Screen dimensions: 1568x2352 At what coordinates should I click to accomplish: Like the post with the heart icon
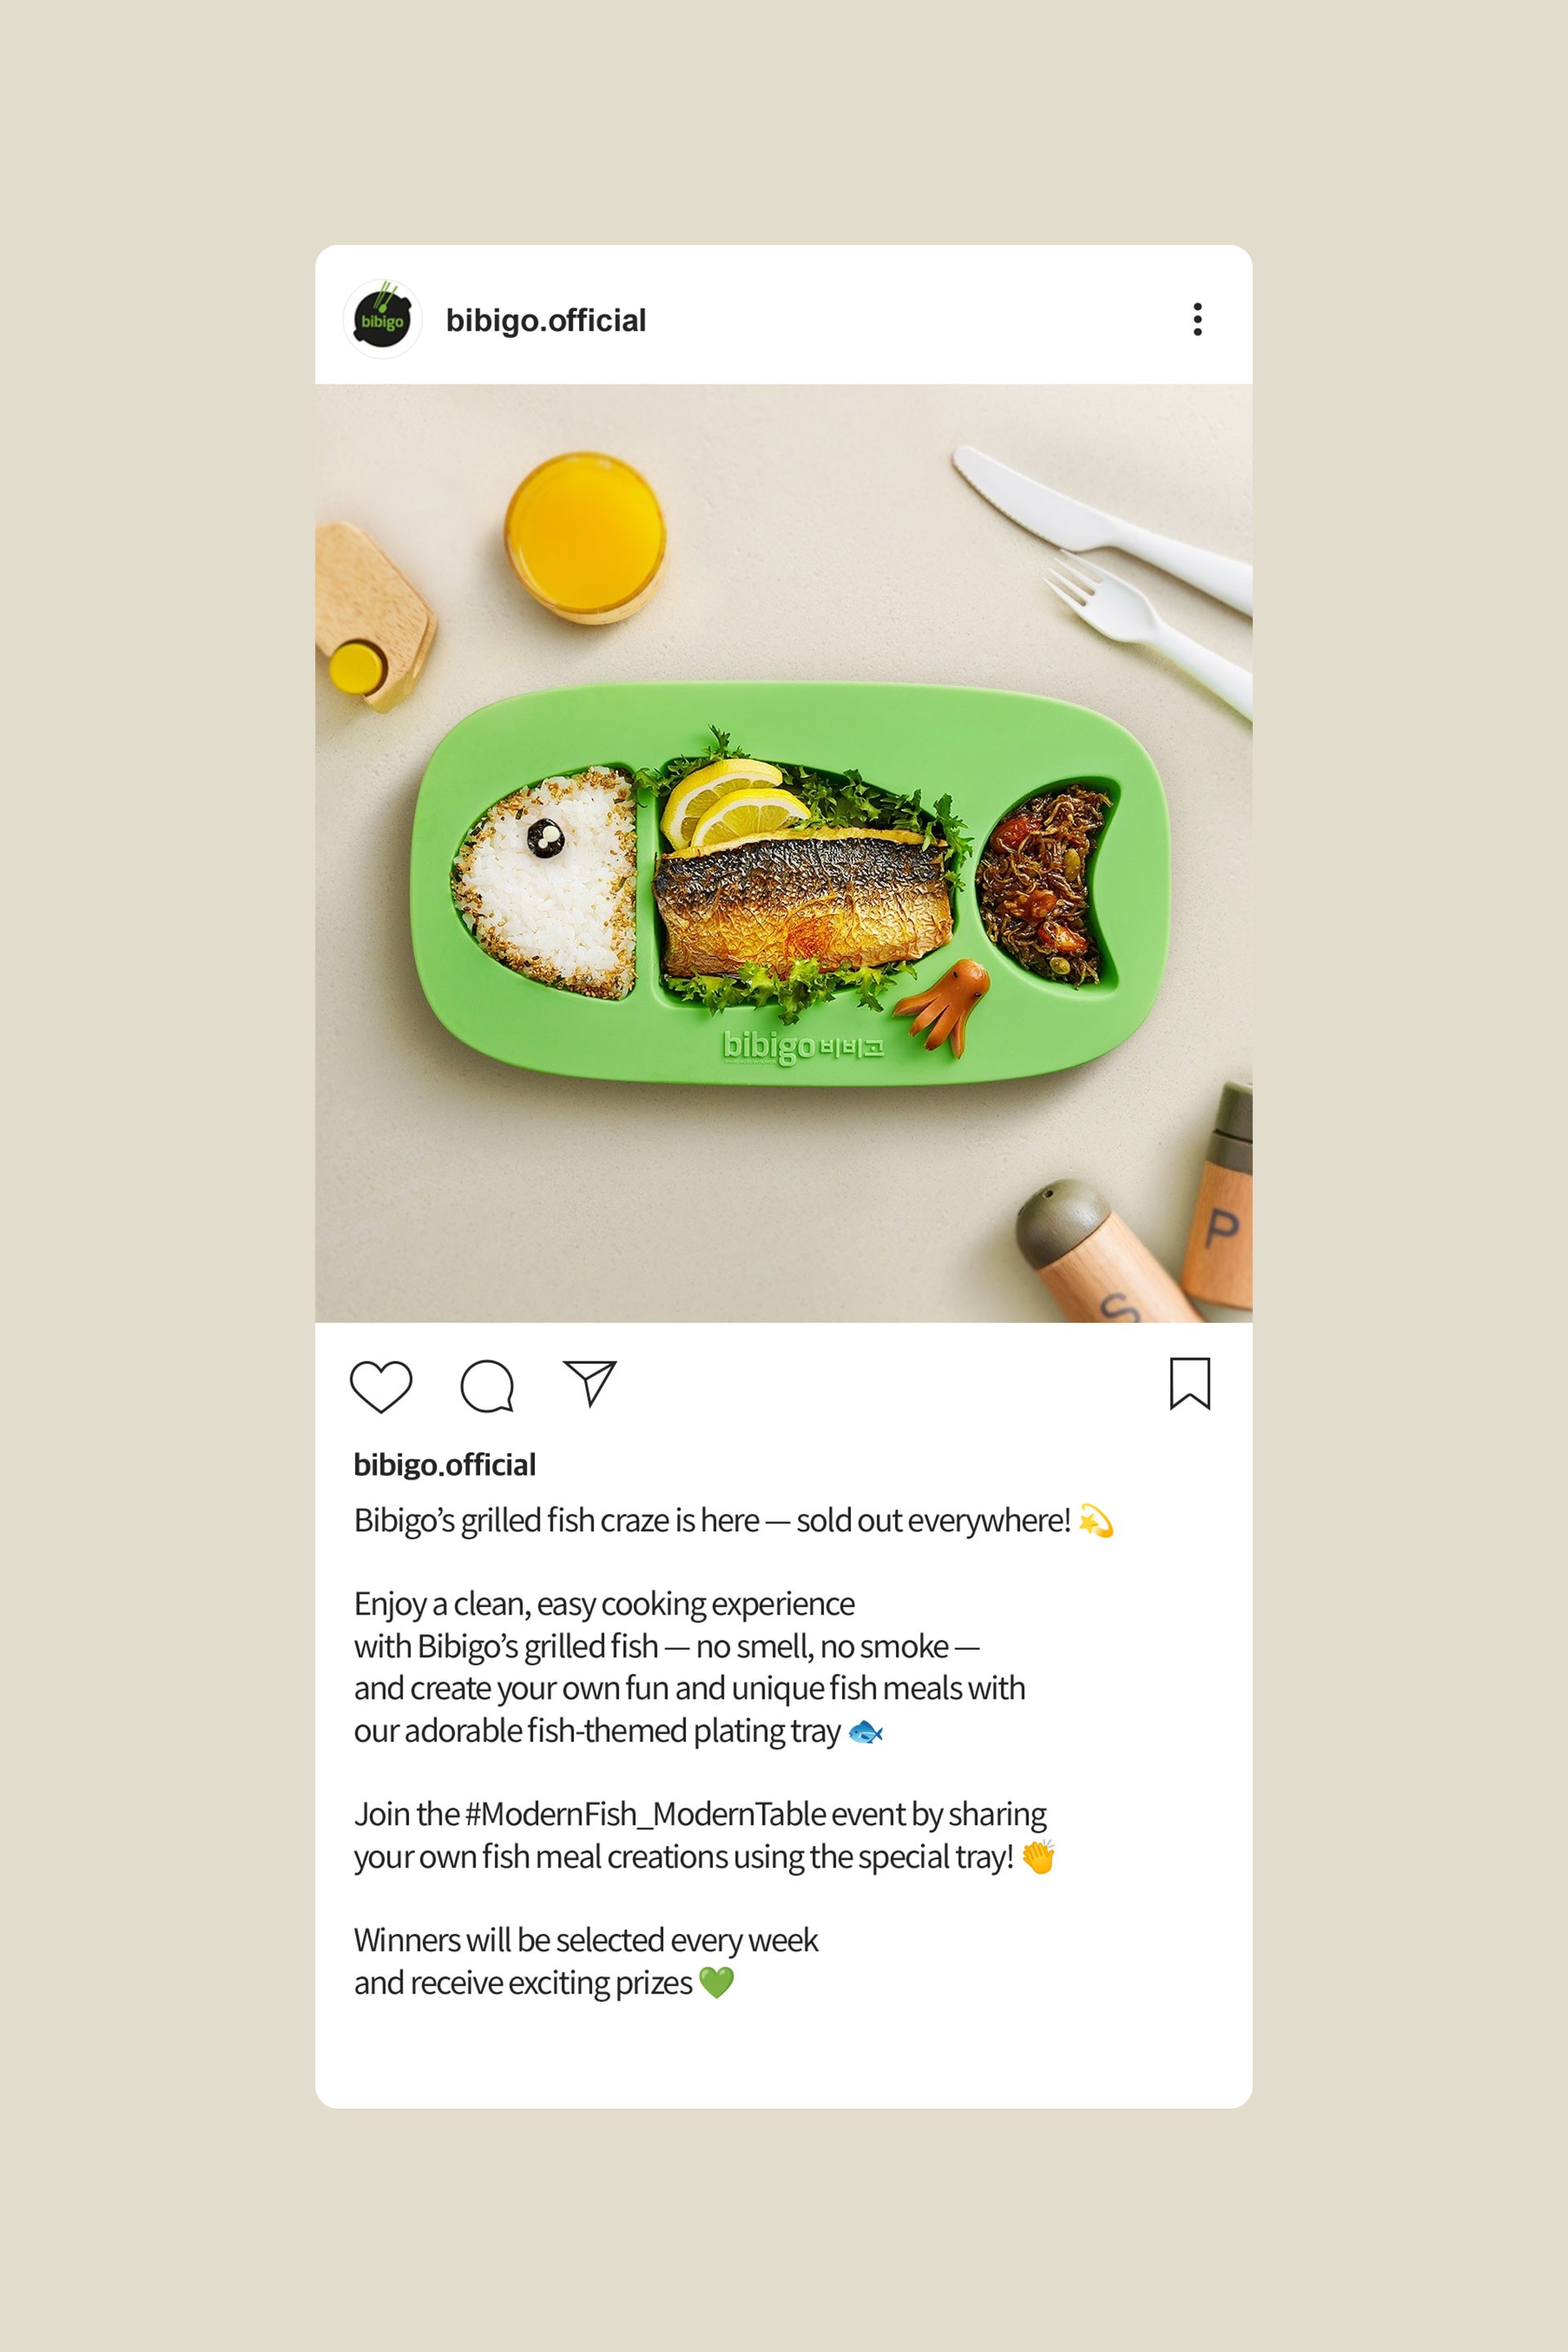(x=381, y=1386)
